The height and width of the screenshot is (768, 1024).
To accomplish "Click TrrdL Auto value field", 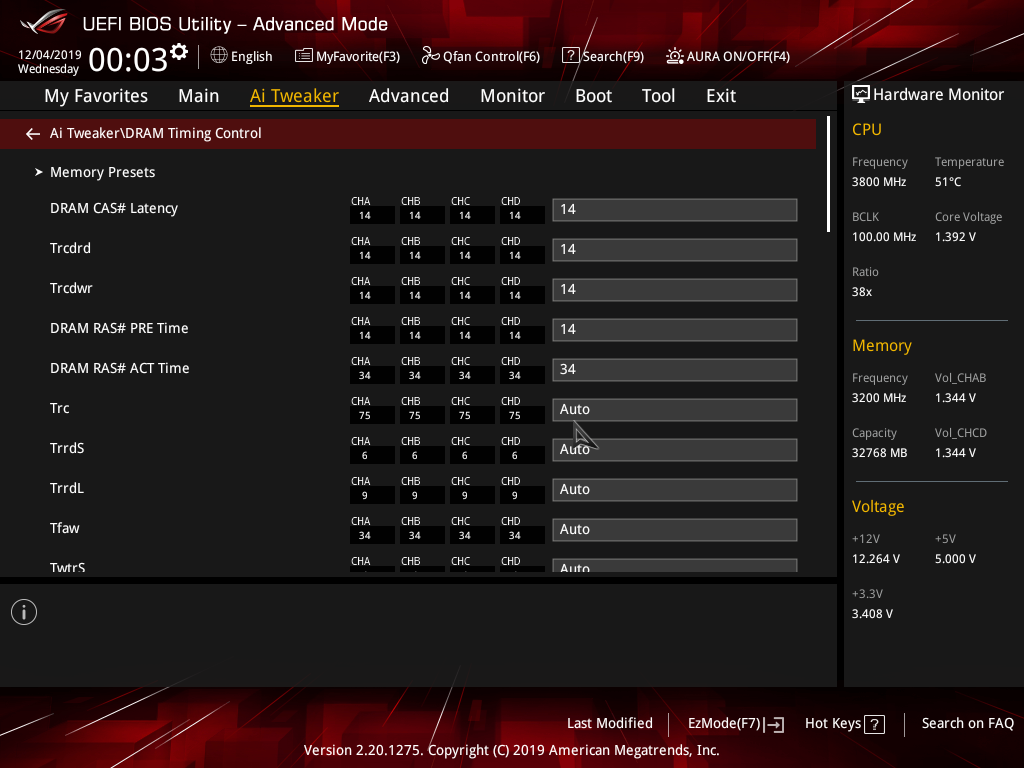I will click(675, 489).
